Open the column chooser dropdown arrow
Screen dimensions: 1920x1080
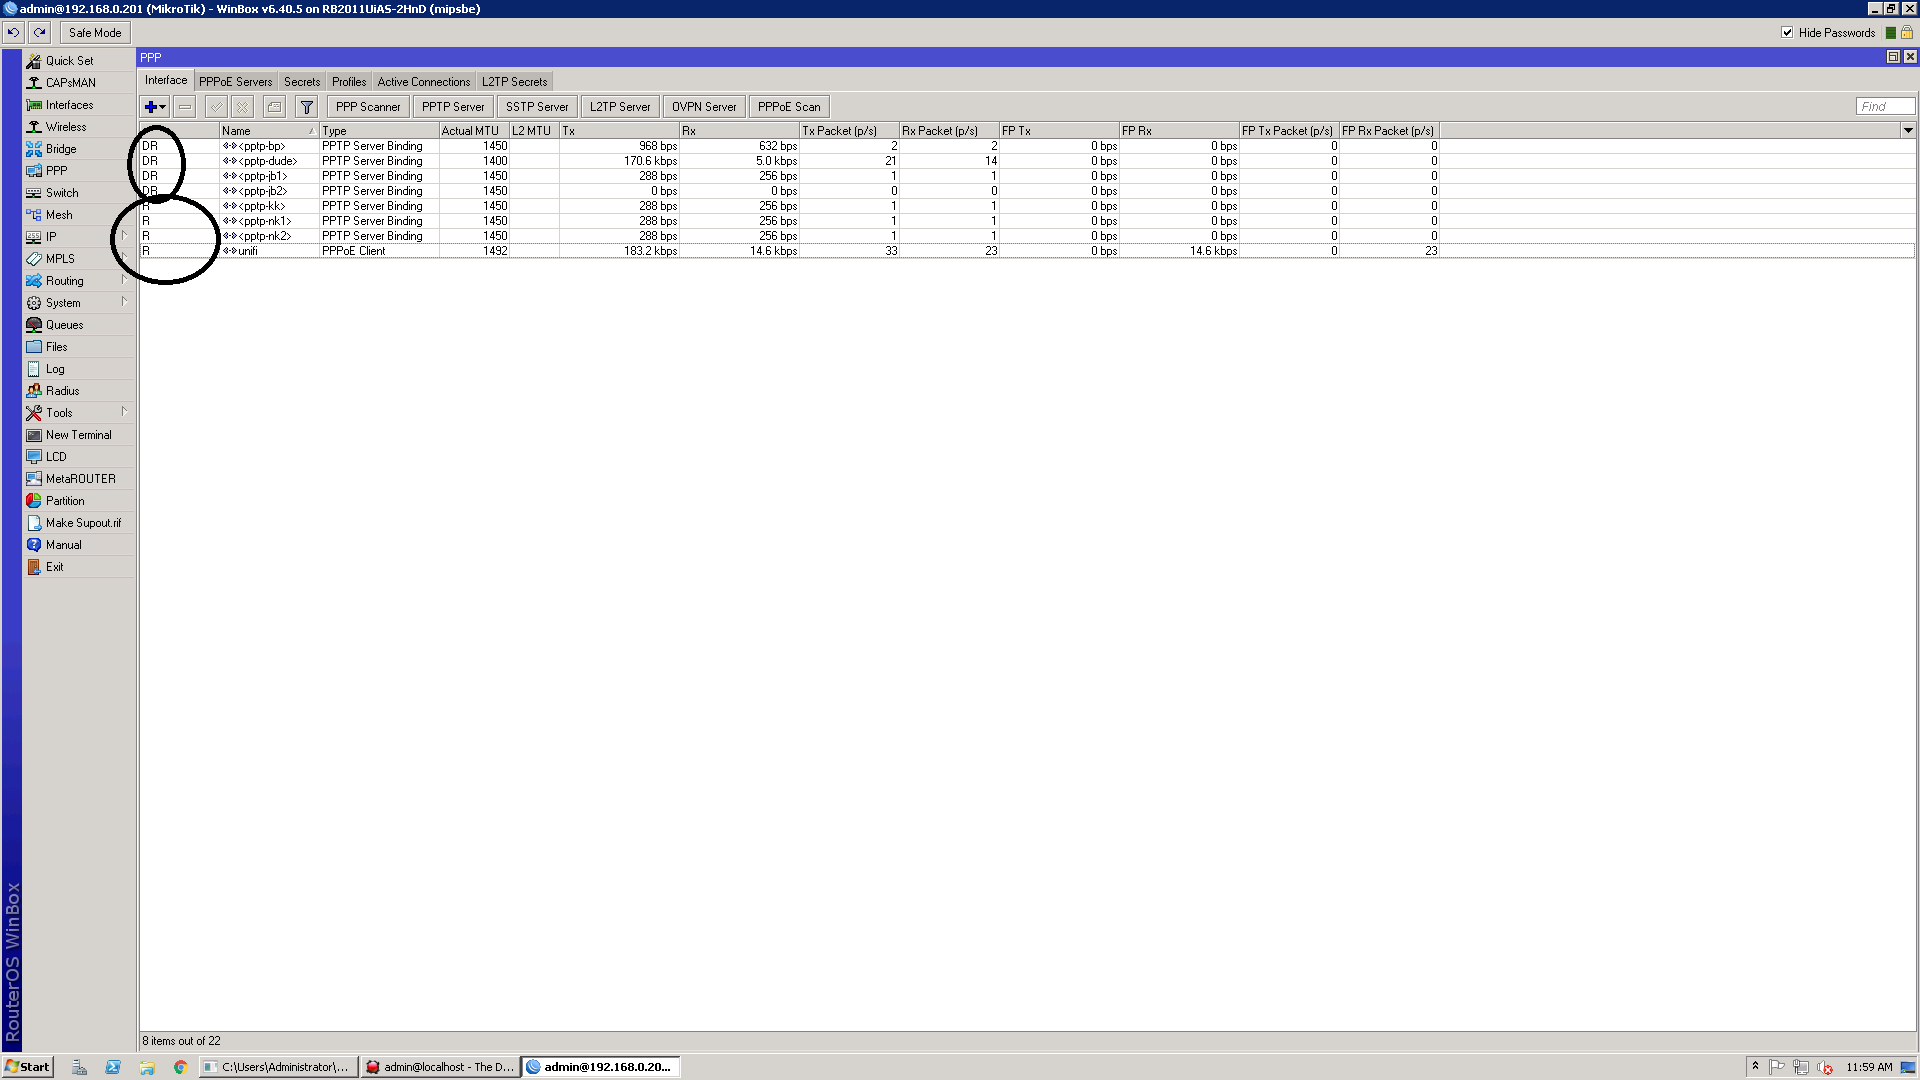[x=1907, y=131]
